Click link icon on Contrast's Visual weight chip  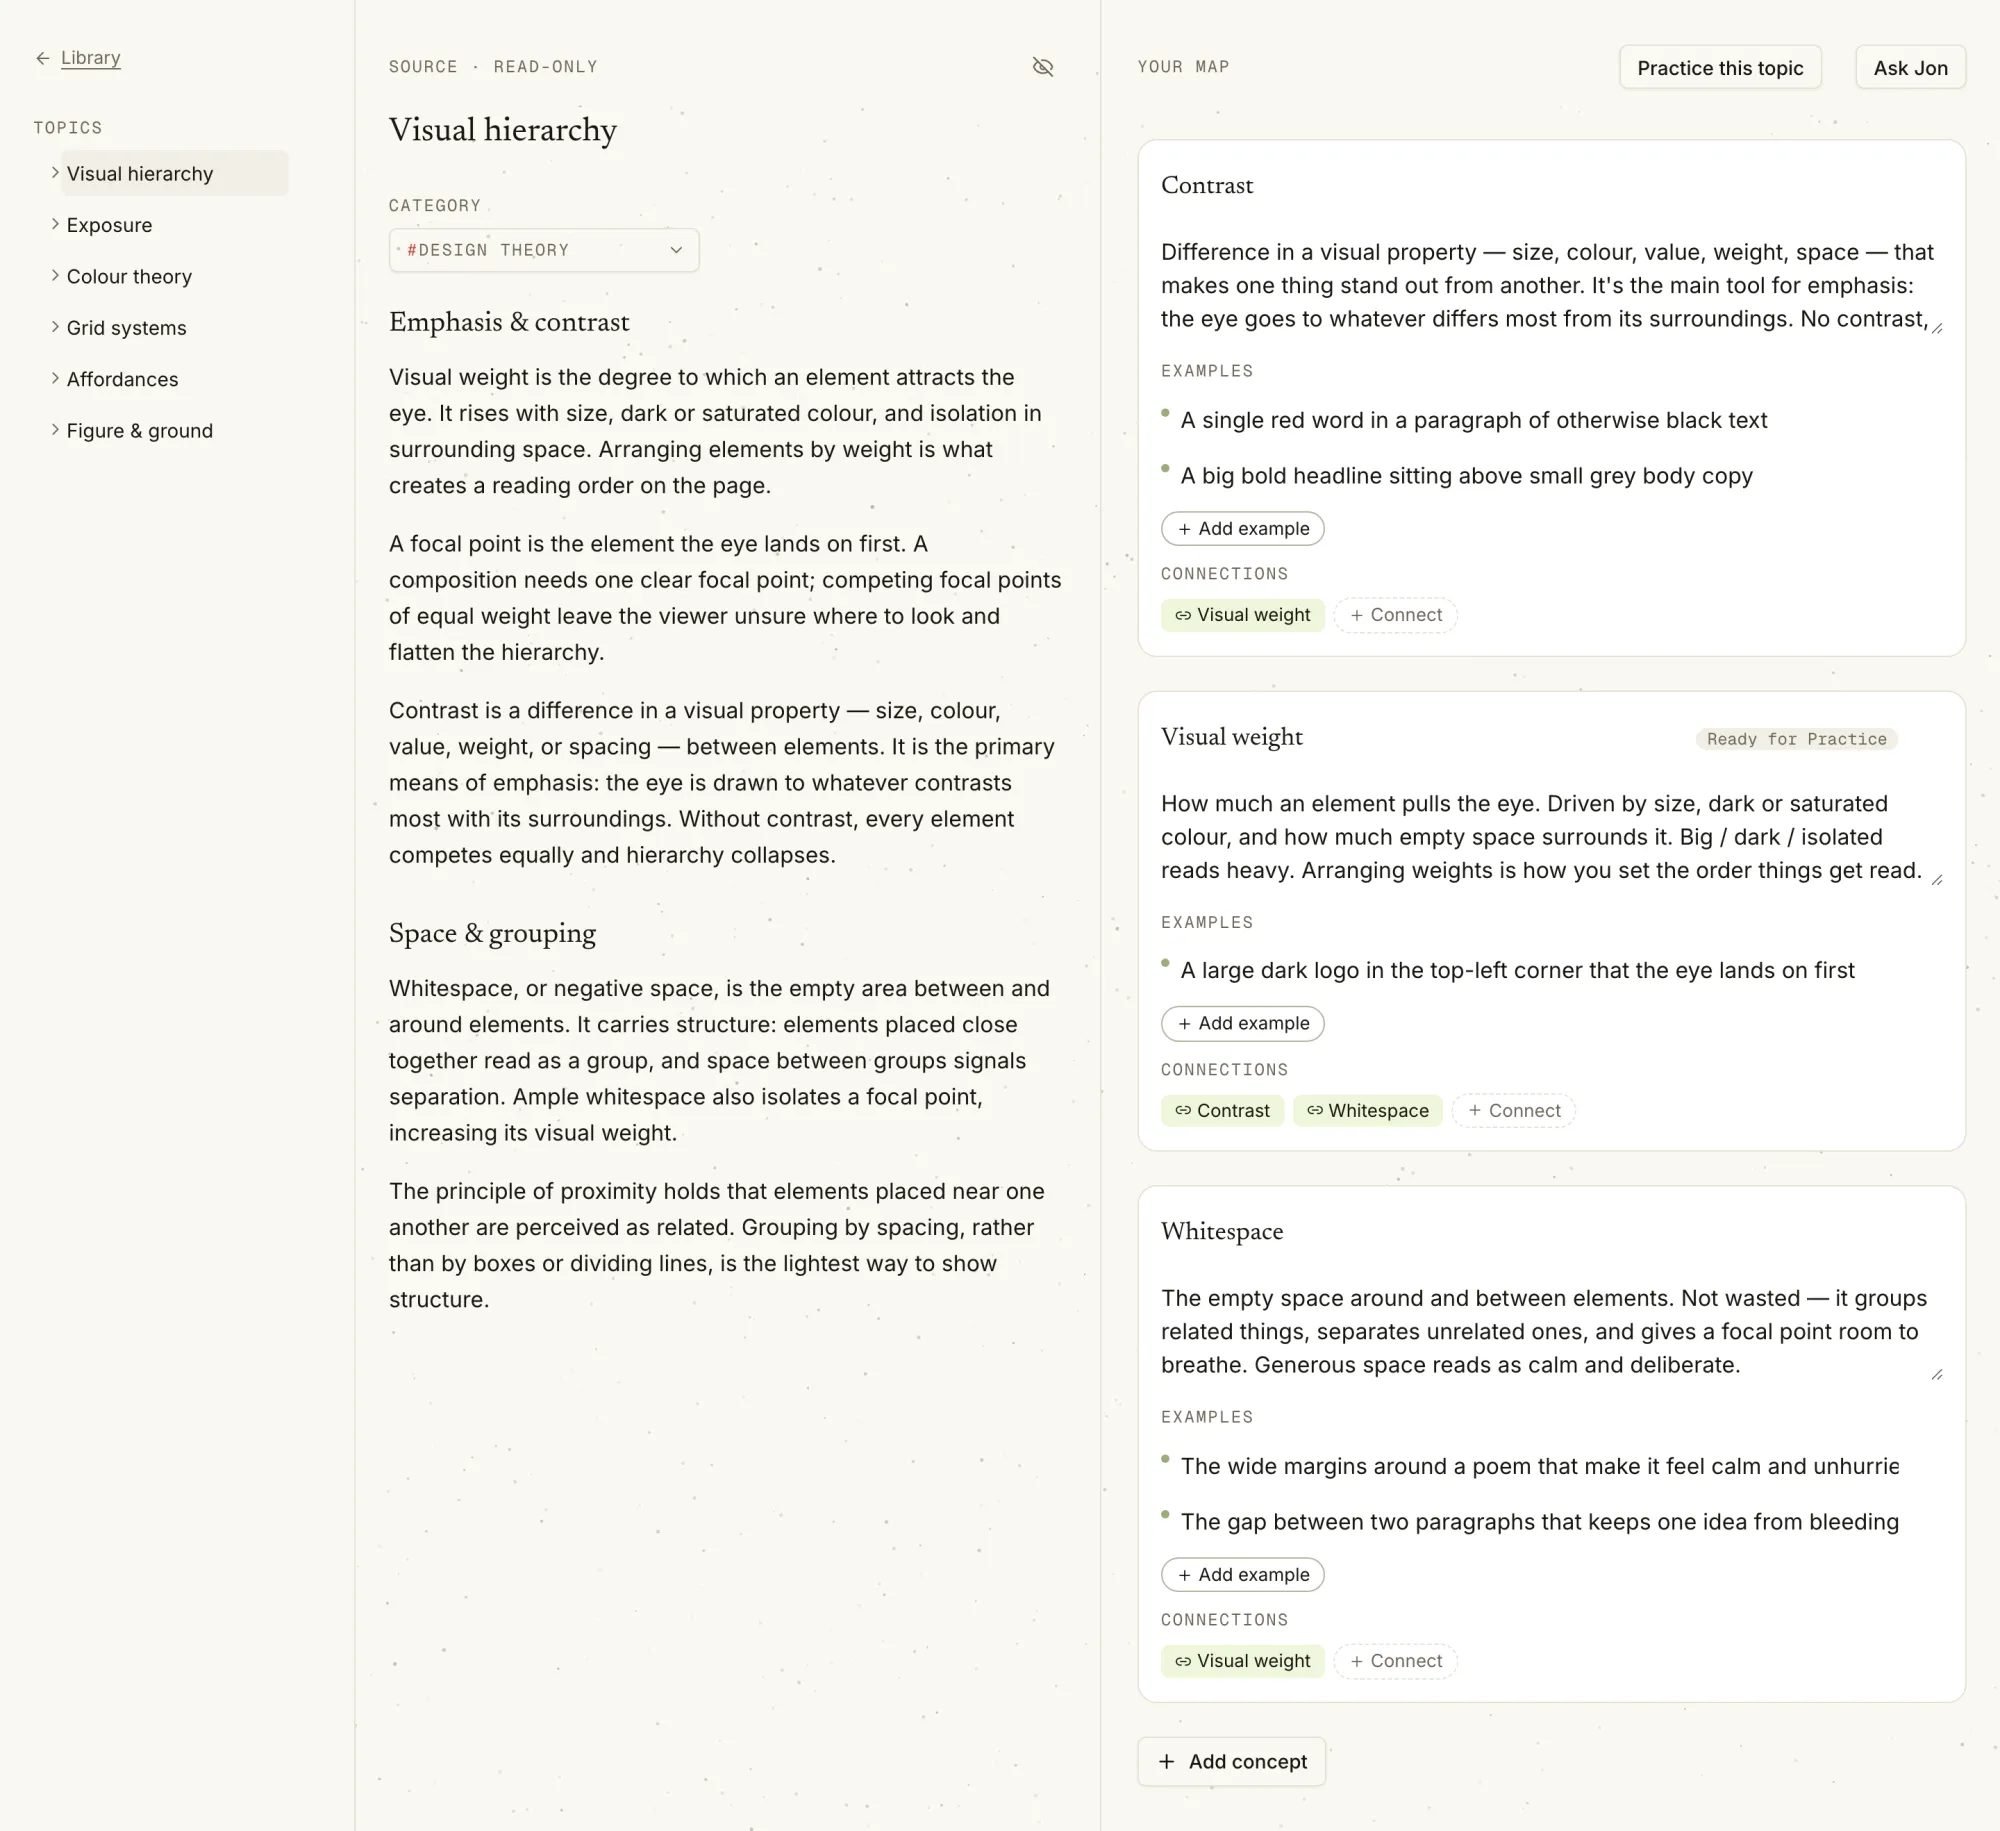pyautogui.click(x=1183, y=615)
